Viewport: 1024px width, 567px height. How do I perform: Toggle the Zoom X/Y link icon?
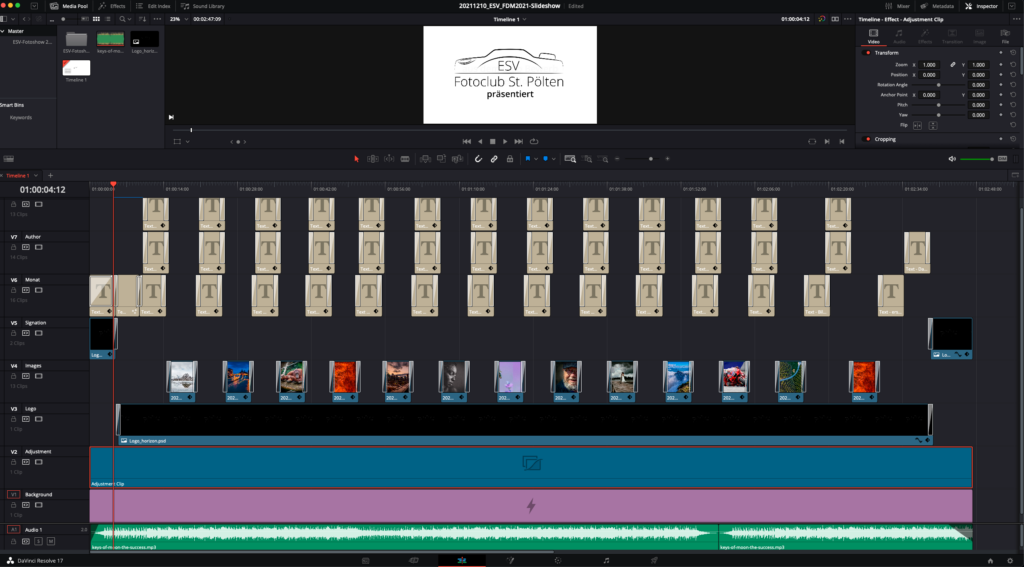click(x=952, y=65)
